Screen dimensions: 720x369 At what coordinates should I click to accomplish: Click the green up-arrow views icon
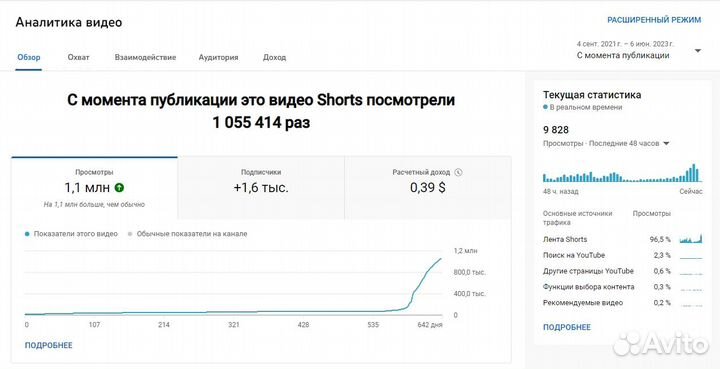[x=119, y=188]
